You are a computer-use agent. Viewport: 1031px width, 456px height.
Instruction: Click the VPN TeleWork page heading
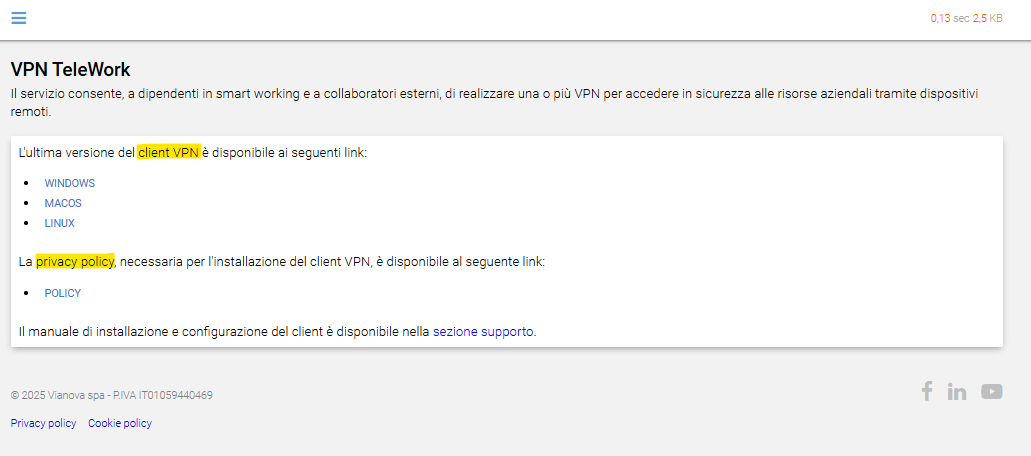[71, 70]
